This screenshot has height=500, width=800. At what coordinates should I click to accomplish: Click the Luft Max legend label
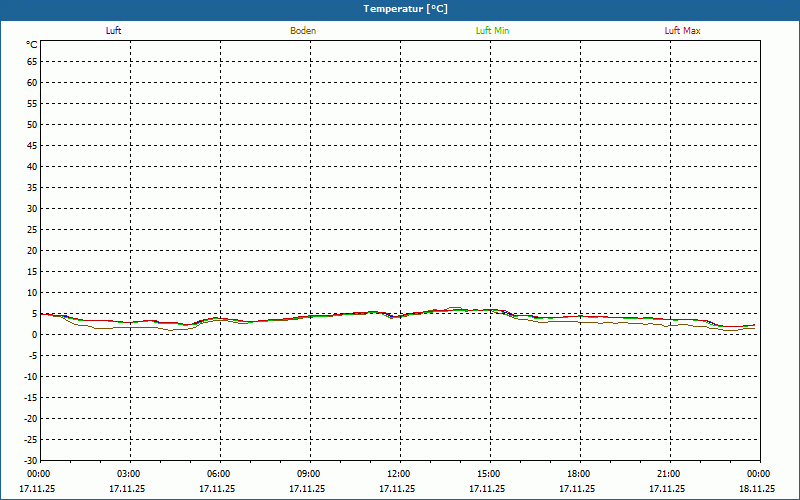[682, 31]
